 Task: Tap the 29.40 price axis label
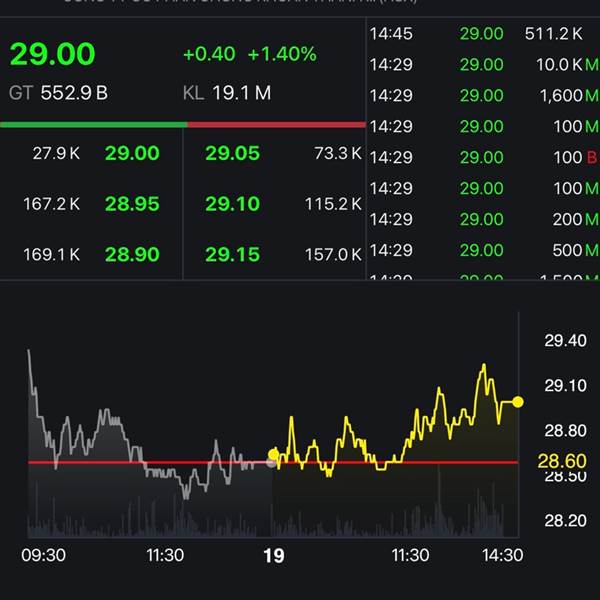pos(565,340)
